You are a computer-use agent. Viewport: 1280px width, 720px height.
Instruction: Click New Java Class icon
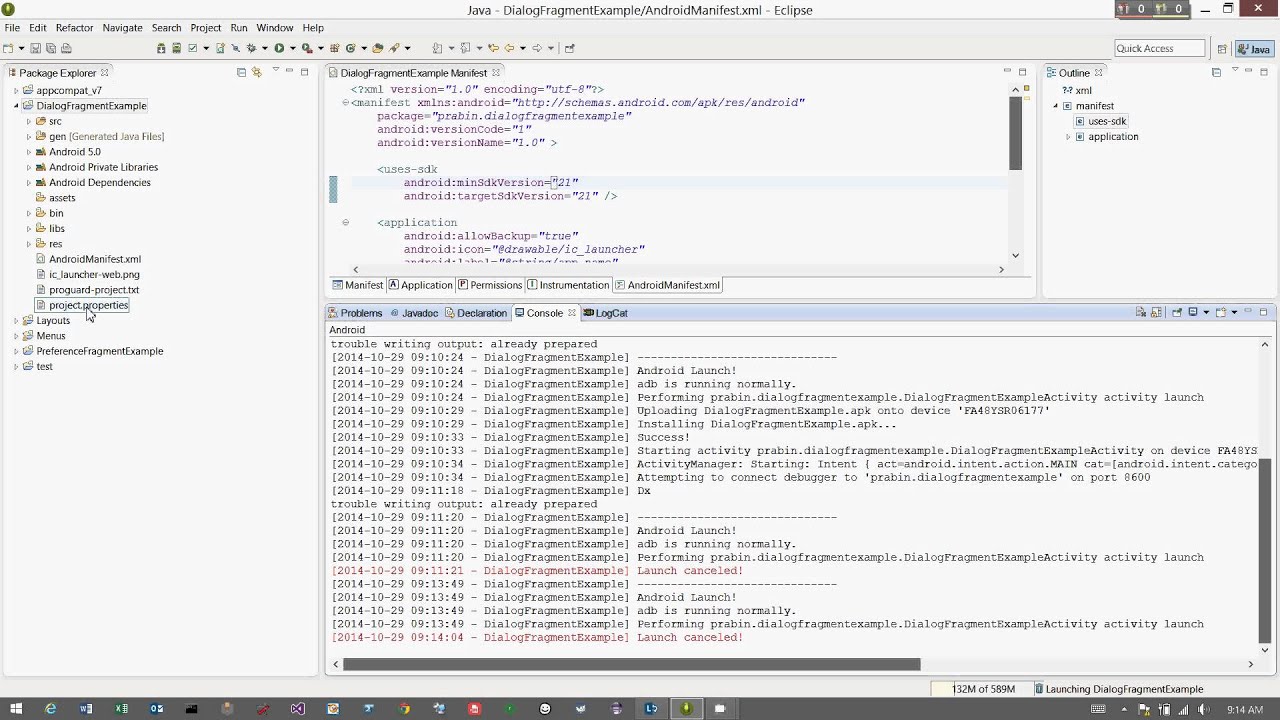pyautogui.click(x=350, y=48)
